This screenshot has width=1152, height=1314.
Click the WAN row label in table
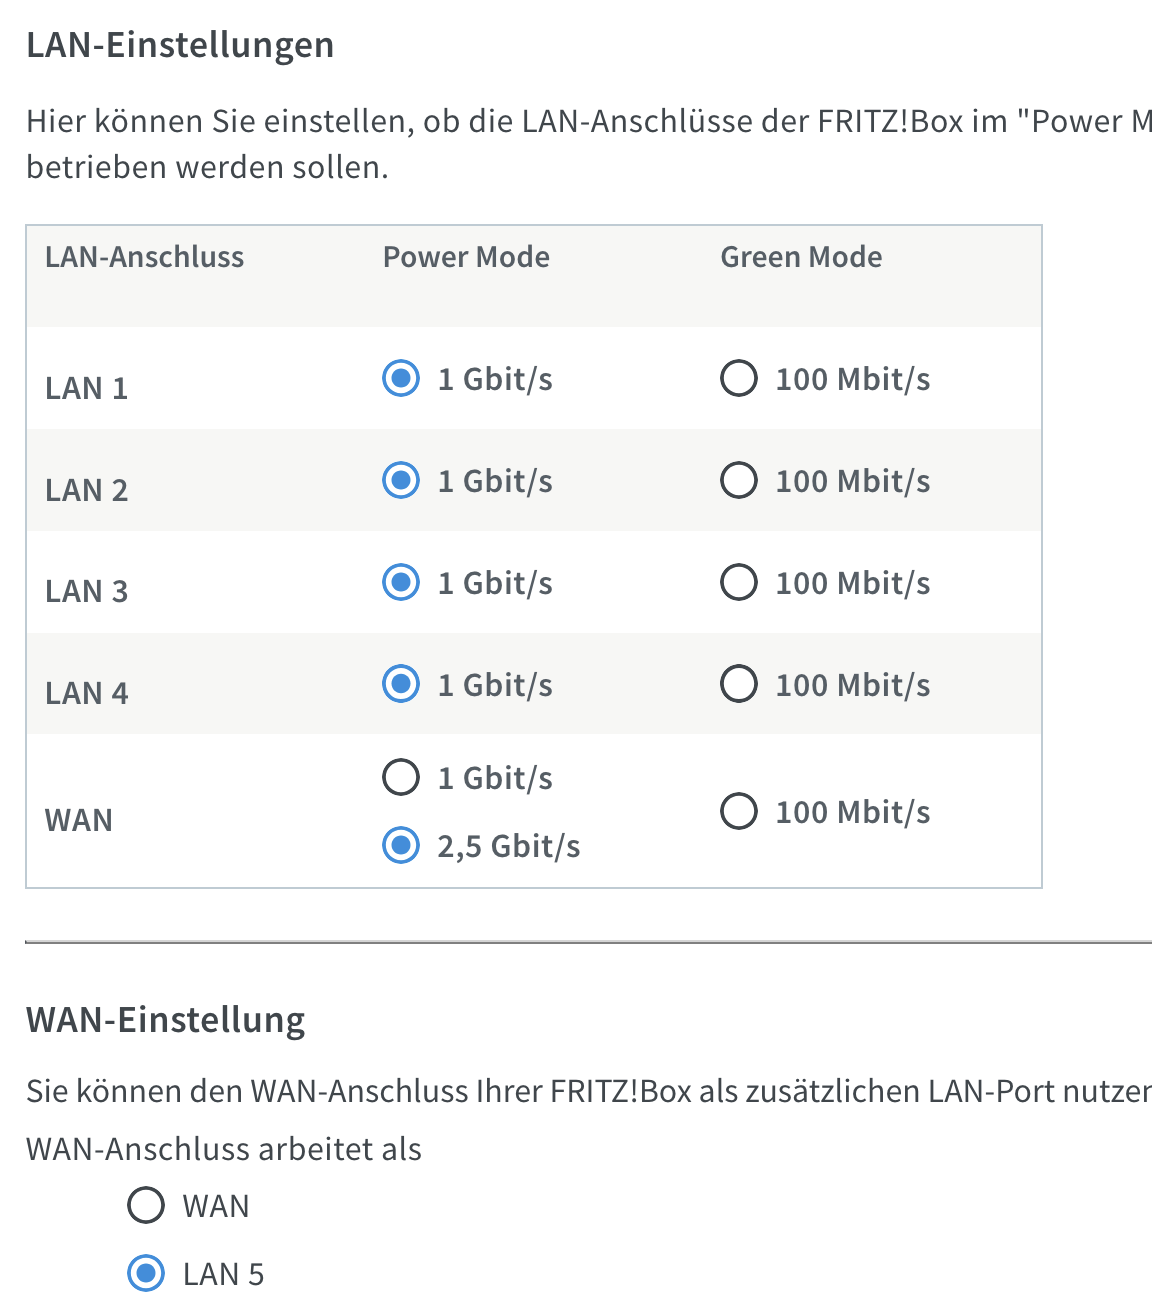click(79, 820)
